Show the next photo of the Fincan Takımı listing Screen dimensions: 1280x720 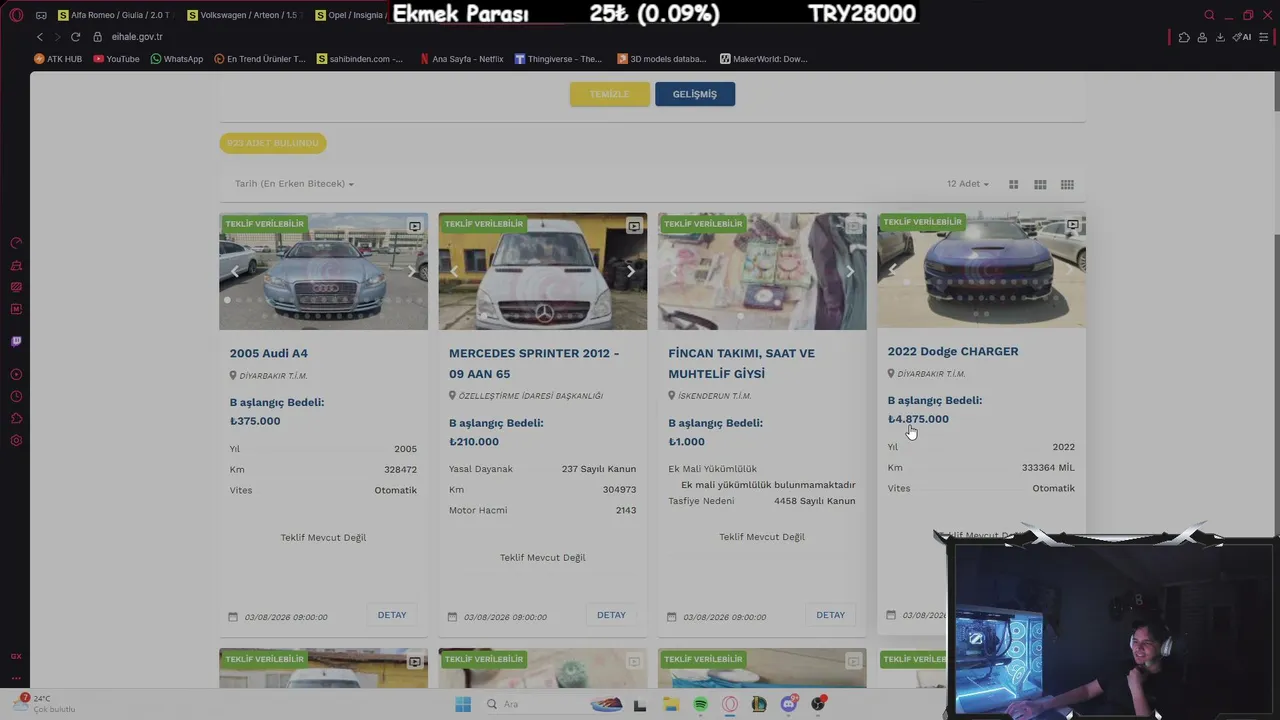pyautogui.click(x=850, y=271)
